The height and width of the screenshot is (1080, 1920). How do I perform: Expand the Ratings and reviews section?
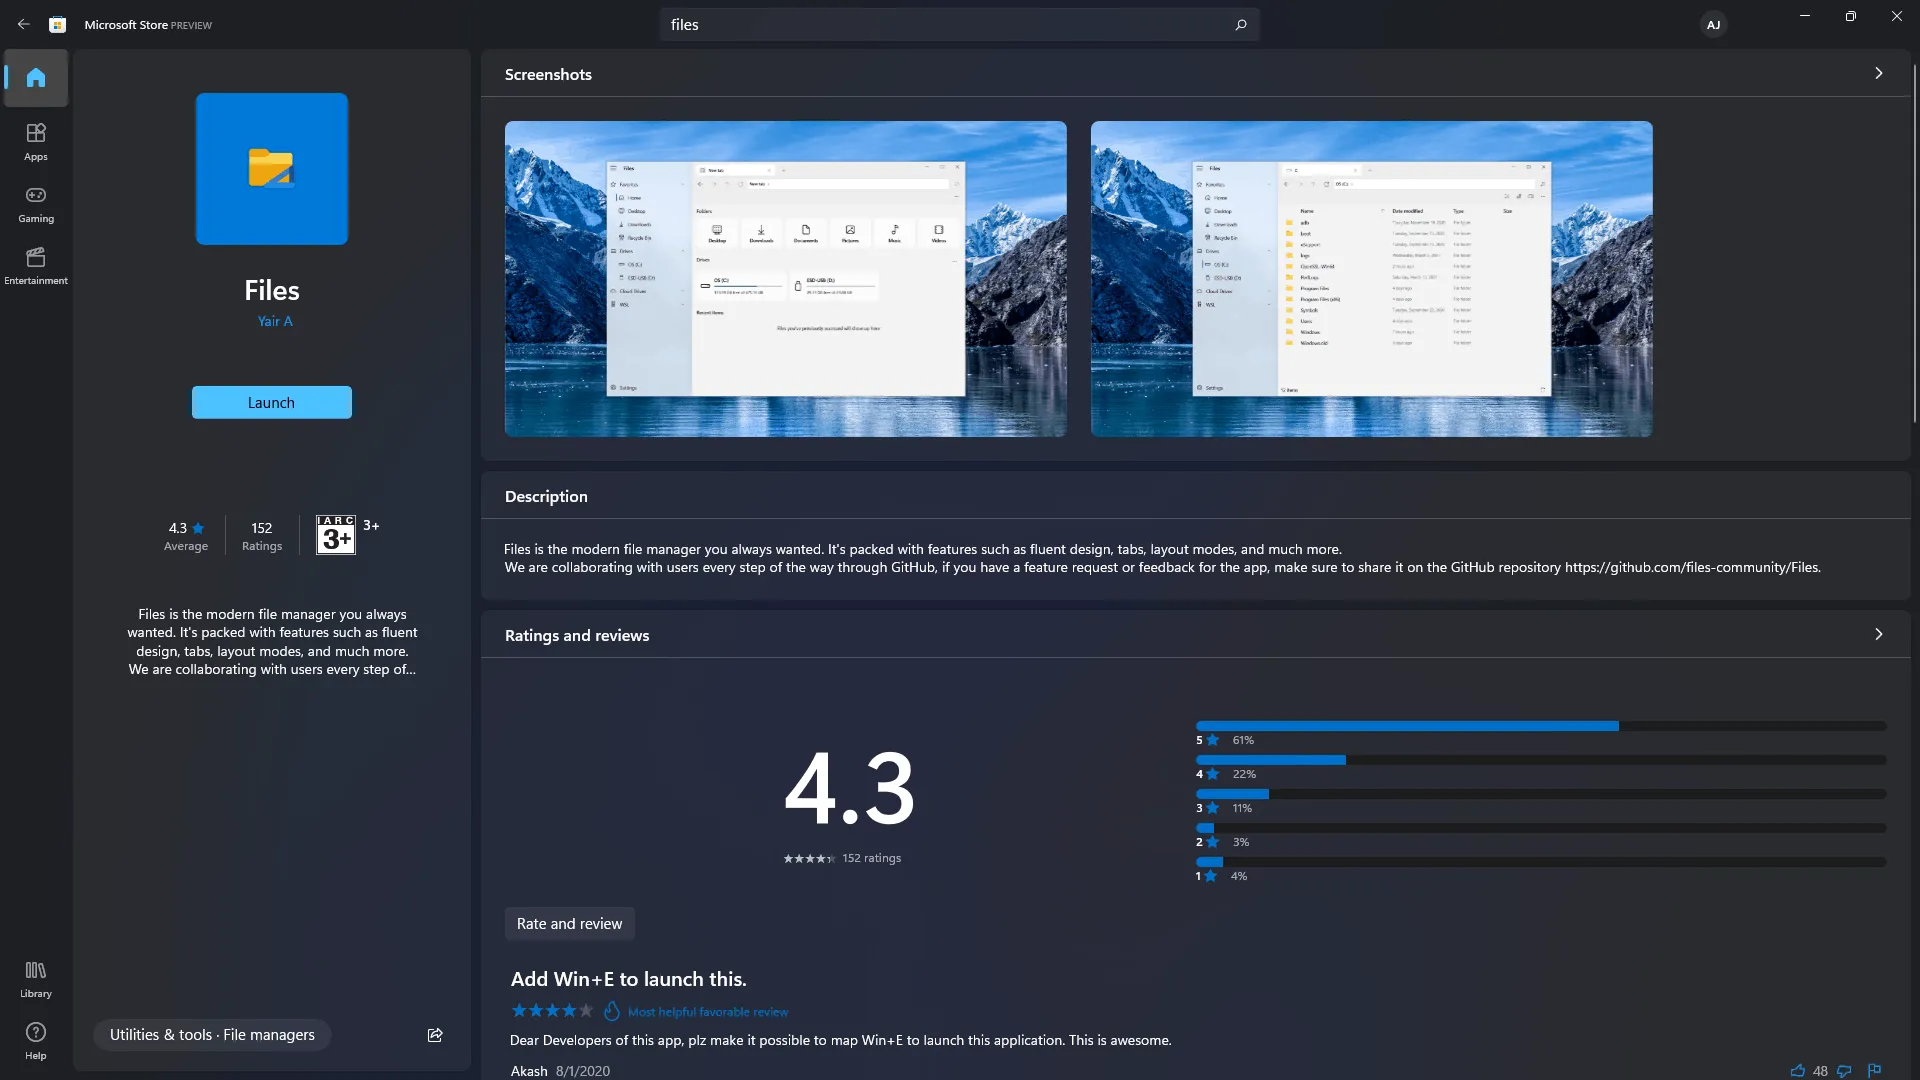coord(1878,634)
